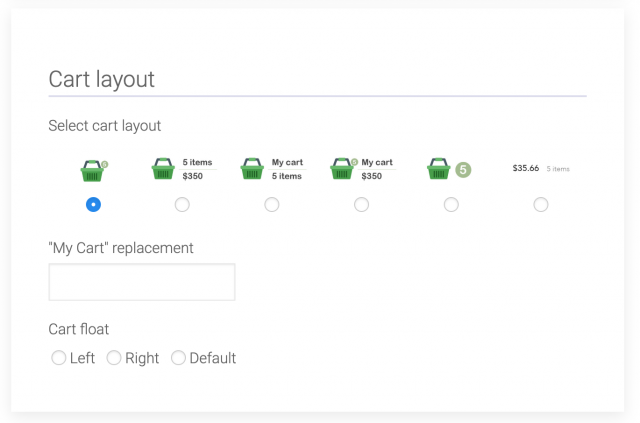The image size is (640, 423).
Task: Click the basket-only cart icon with small badge
Action: coord(93,170)
